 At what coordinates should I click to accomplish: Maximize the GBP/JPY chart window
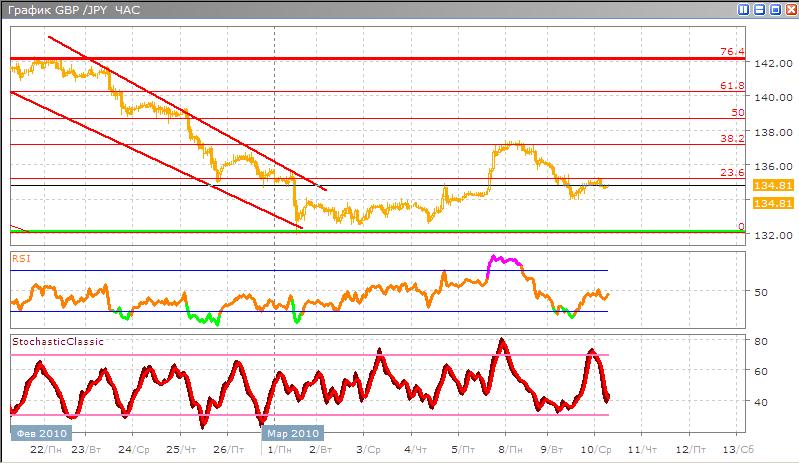coord(773,9)
